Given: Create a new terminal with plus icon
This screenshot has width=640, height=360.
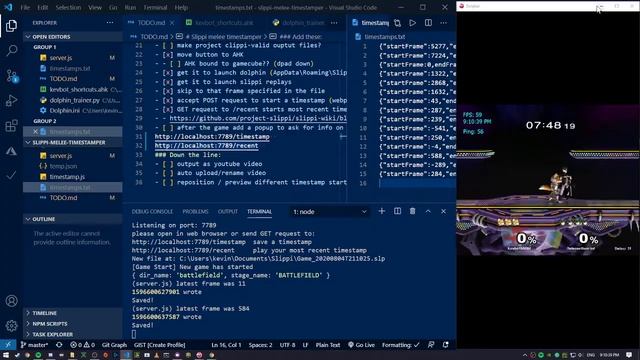Looking at the screenshot, I should click(382, 211).
